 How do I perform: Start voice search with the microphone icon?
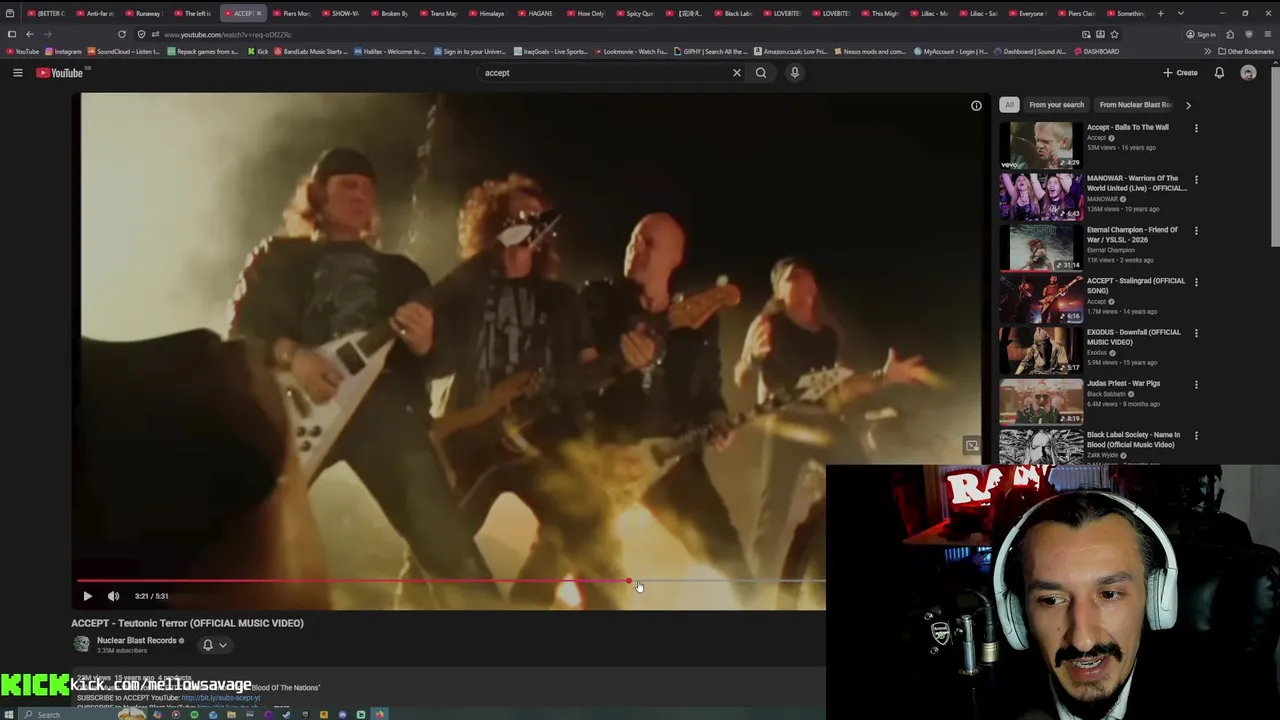pos(795,72)
